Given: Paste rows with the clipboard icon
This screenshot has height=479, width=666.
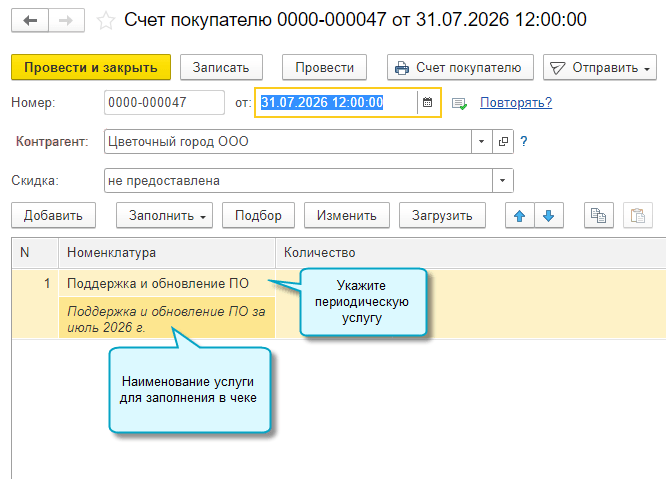Looking at the screenshot, I should pos(638,216).
